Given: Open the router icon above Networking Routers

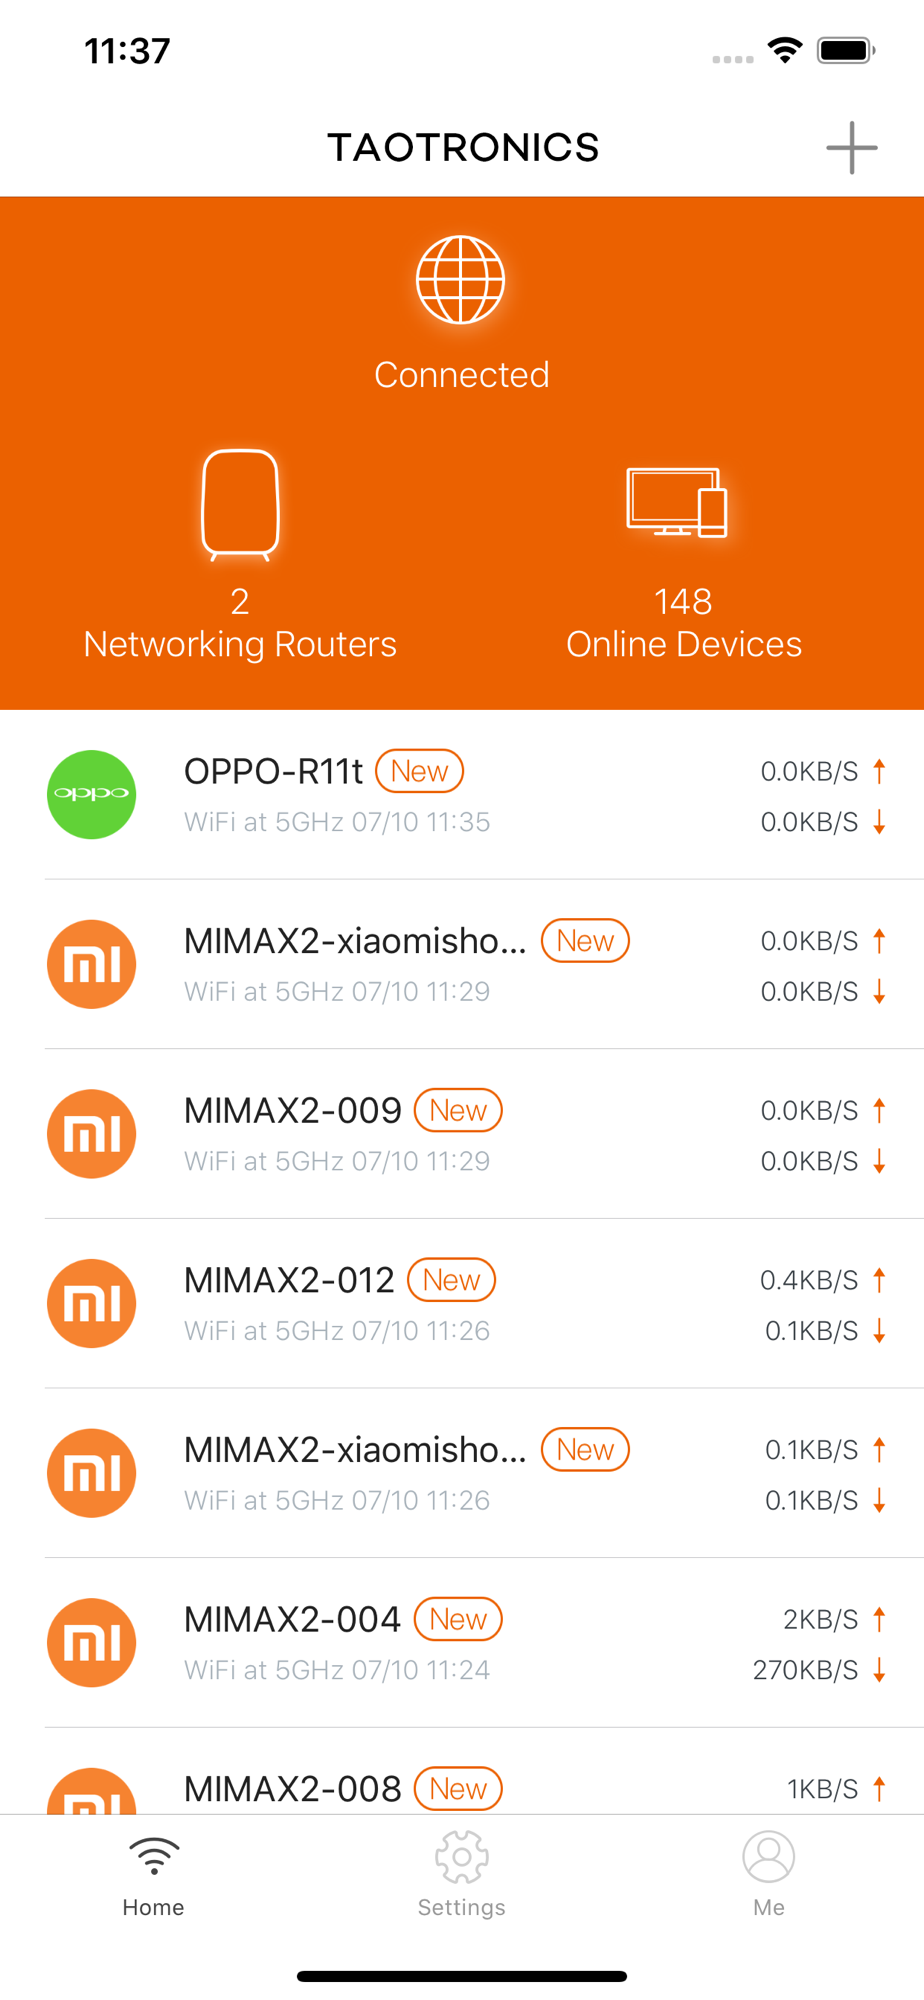Looking at the screenshot, I should (x=240, y=505).
